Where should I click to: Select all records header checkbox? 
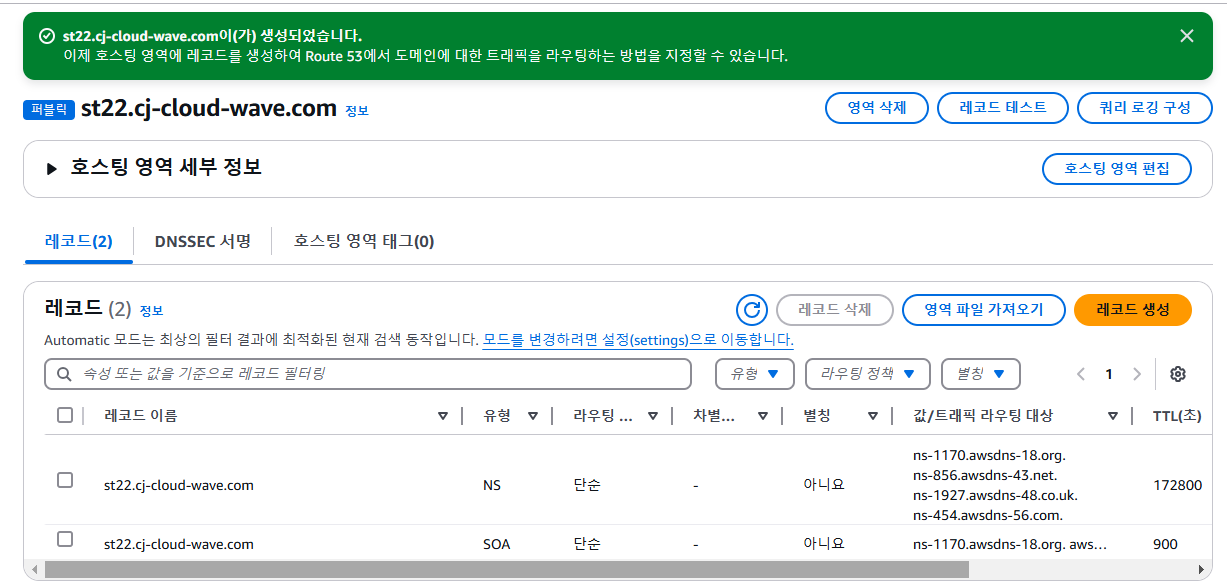65,415
